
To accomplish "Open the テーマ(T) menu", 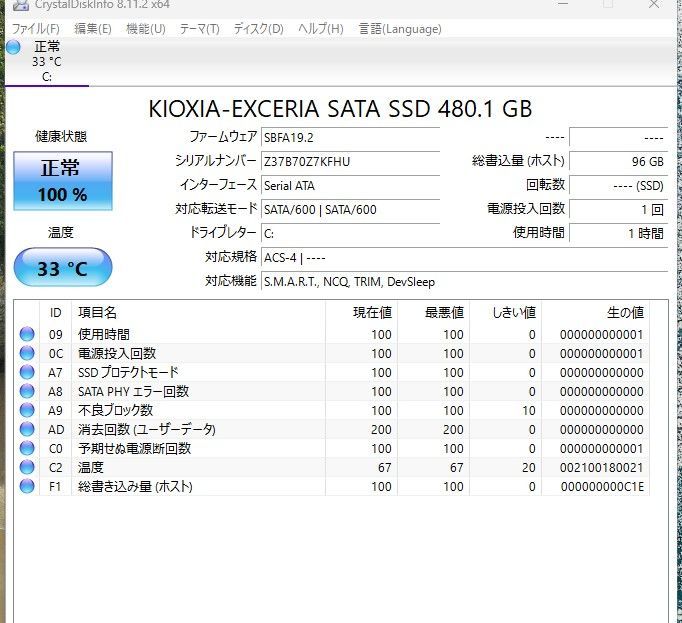I will pos(200,29).
